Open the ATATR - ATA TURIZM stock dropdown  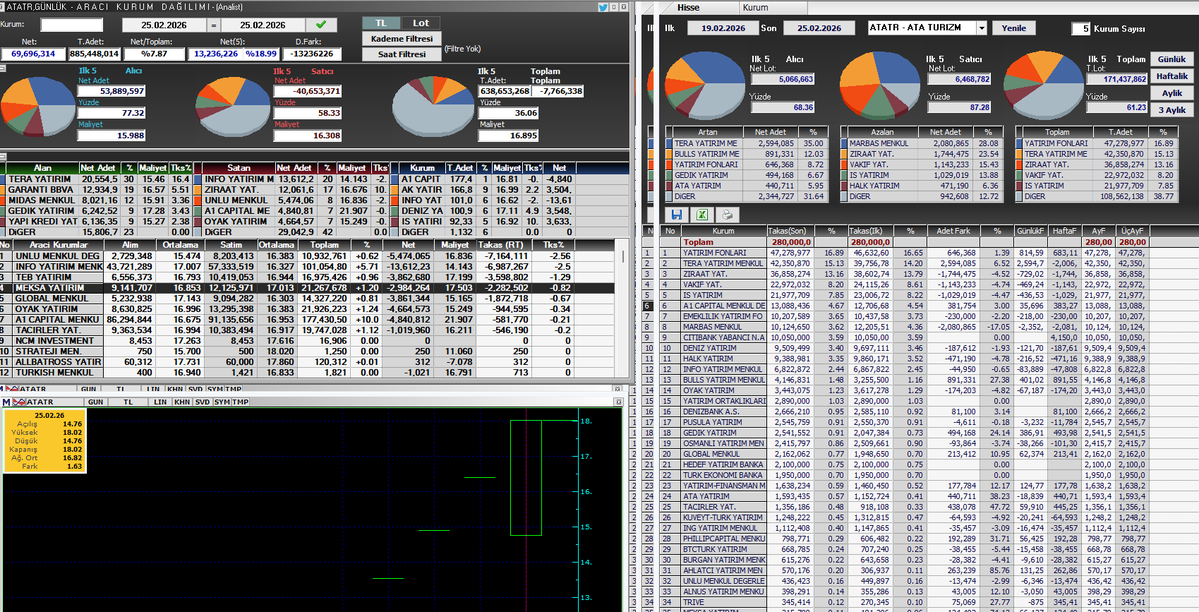tap(982, 28)
